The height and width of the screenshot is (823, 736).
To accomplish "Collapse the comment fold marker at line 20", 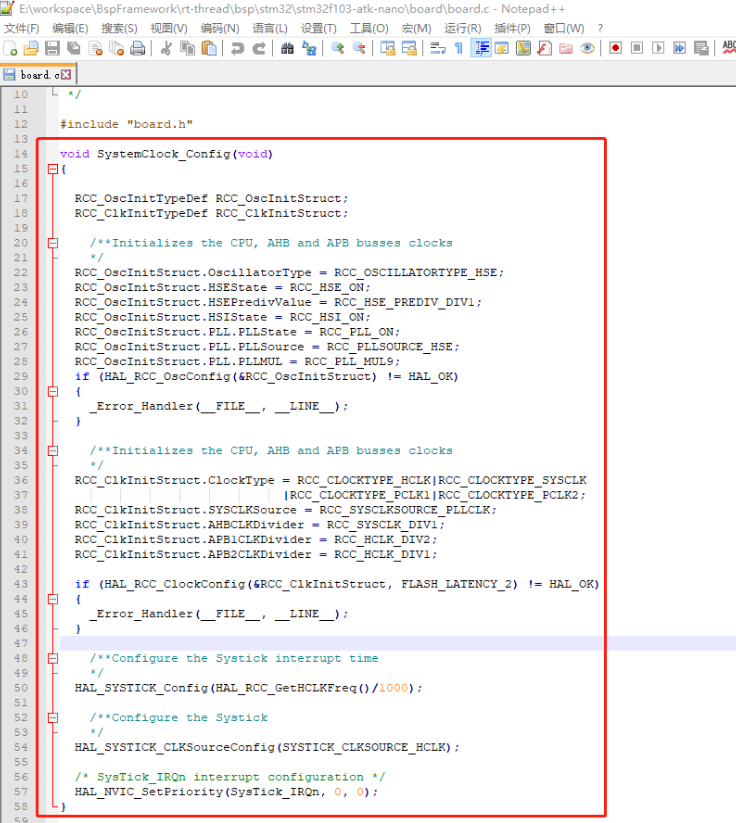I will click(x=53, y=243).
